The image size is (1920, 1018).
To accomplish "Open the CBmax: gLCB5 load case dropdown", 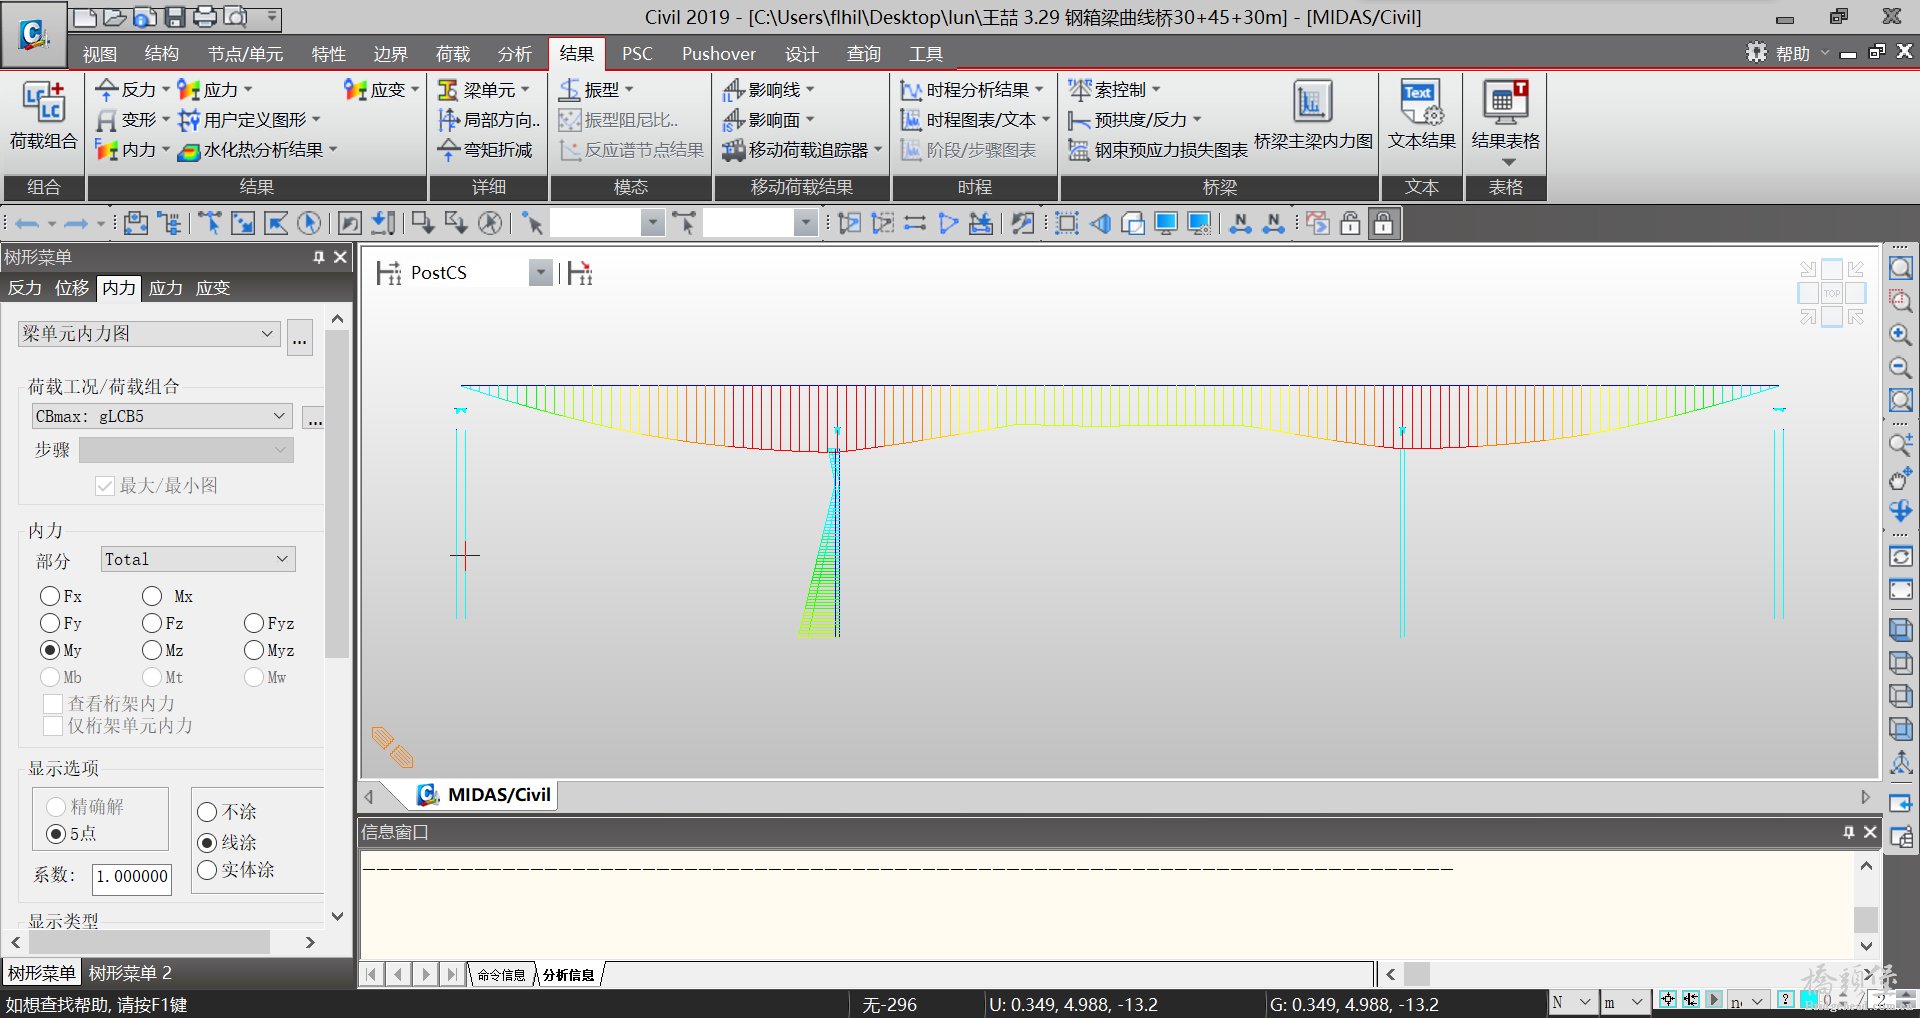I will coord(162,417).
